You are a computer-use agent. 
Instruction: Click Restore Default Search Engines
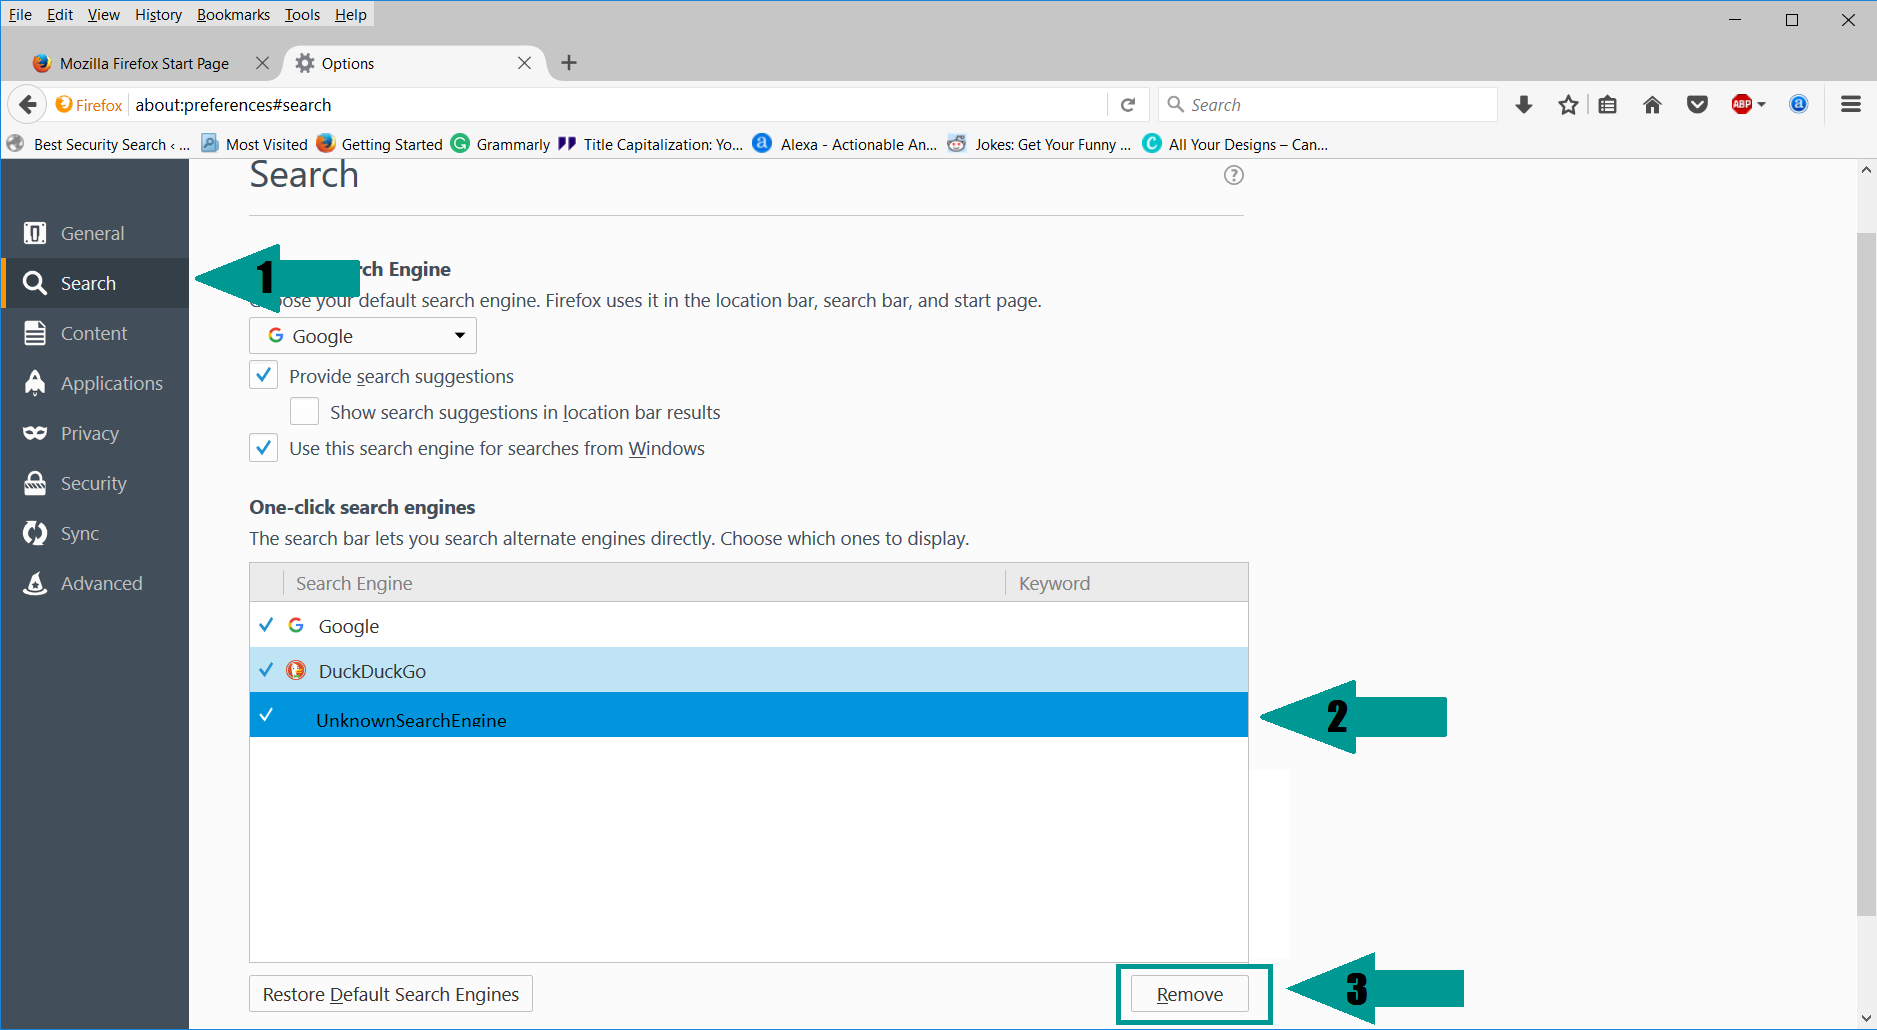click(390, 994)
